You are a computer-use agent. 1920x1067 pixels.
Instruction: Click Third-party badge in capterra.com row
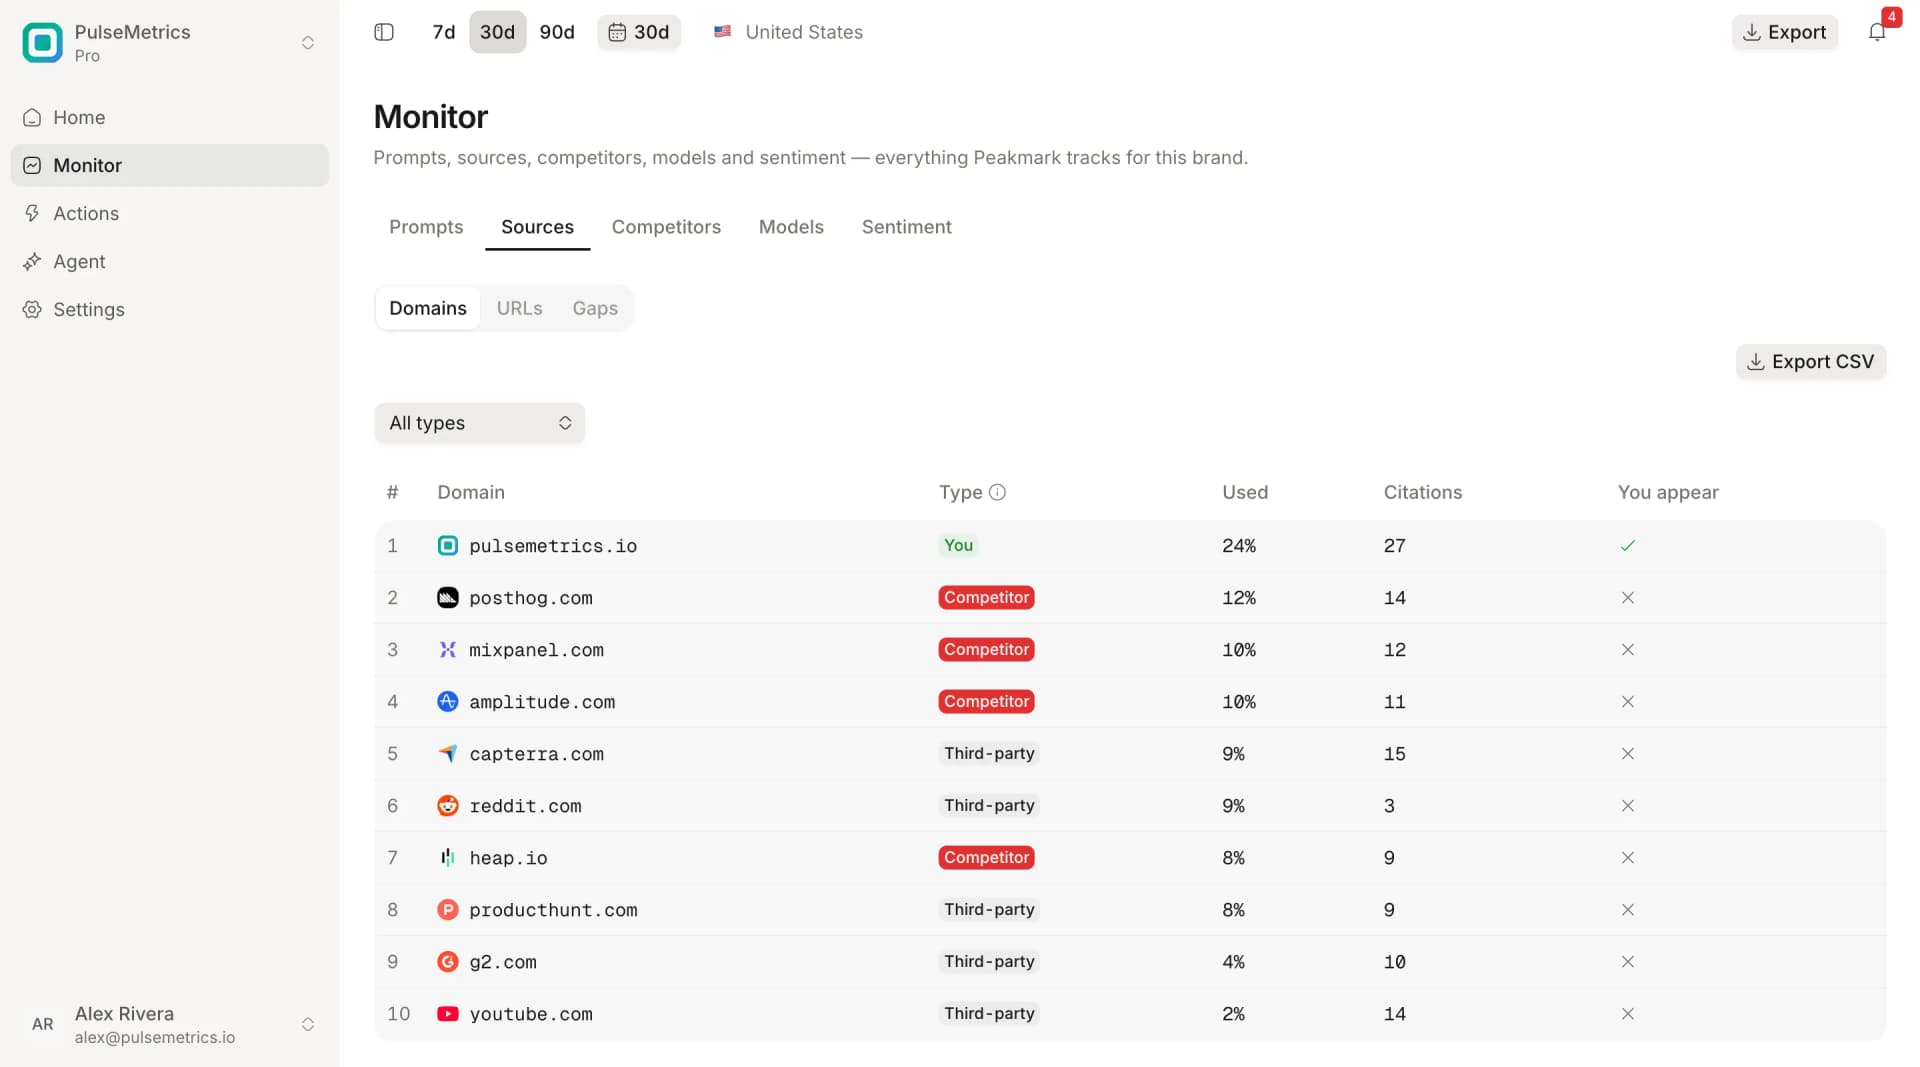(x=989, y=753)
